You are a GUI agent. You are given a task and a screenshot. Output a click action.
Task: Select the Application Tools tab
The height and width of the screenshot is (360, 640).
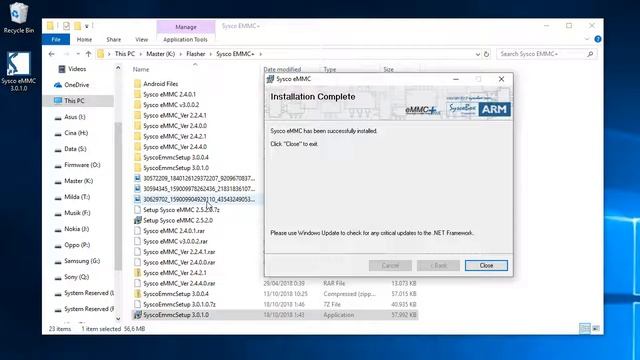[185, 40]
